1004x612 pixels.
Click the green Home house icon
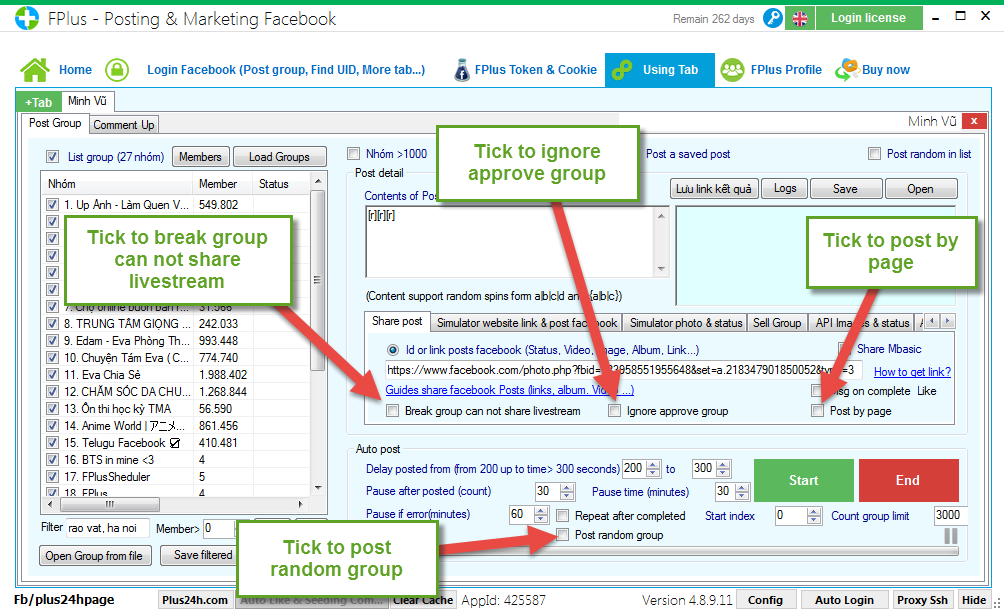pos(35,70)
